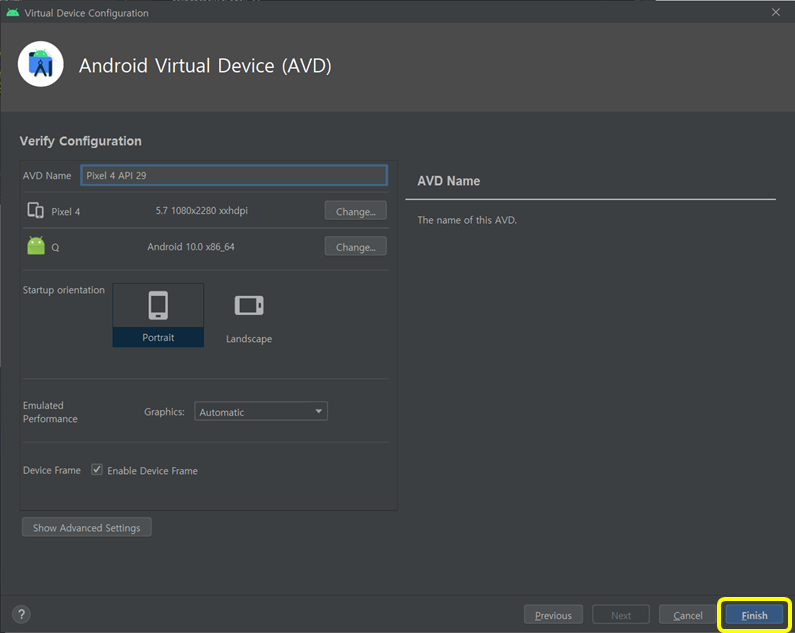The image size is (795, 633).
Task: Click the Android Q system image icon
Action: click(x=36, y=246)
